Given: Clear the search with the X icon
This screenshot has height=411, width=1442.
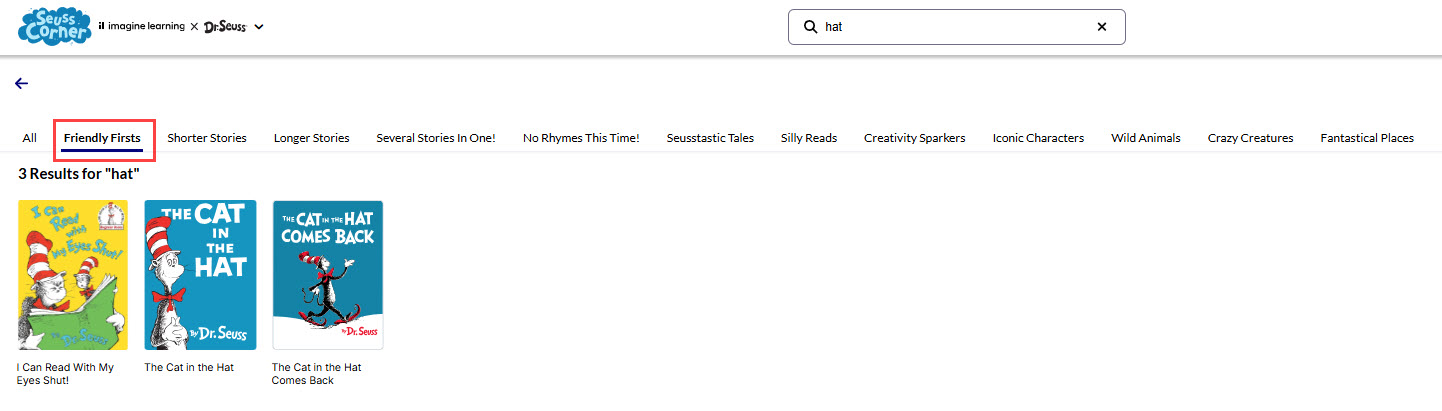Looking at the screenshot, I should pyautogui.click(x=1102, y=27).
